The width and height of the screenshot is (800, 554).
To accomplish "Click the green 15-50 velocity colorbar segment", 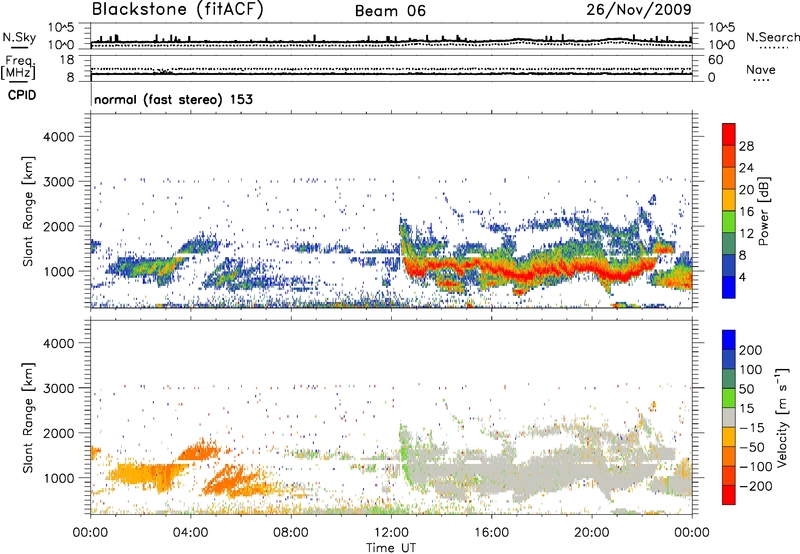I will 729,398.
